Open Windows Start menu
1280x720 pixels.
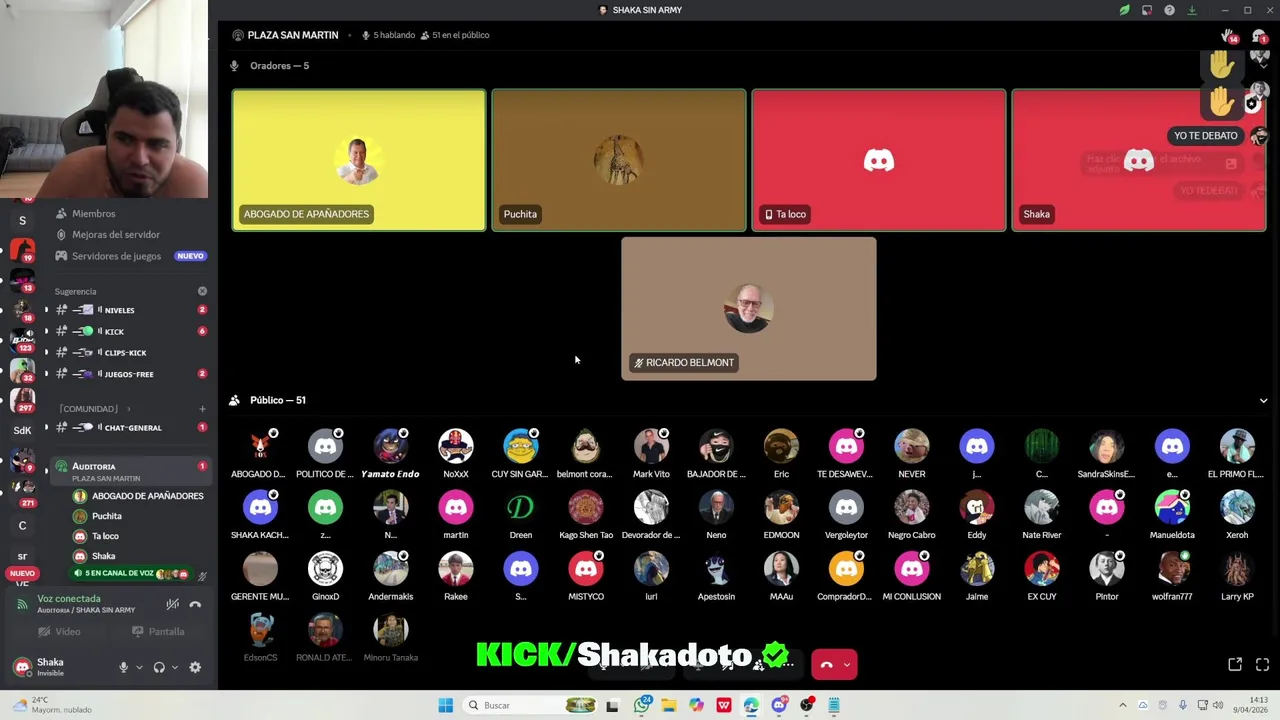click(446, 705)
